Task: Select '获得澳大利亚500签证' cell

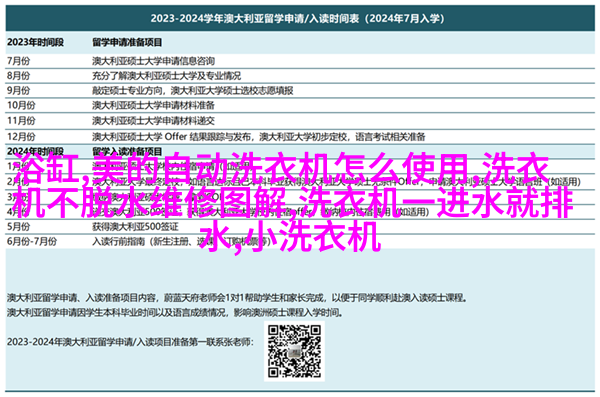Action: [x=135, y=227]
